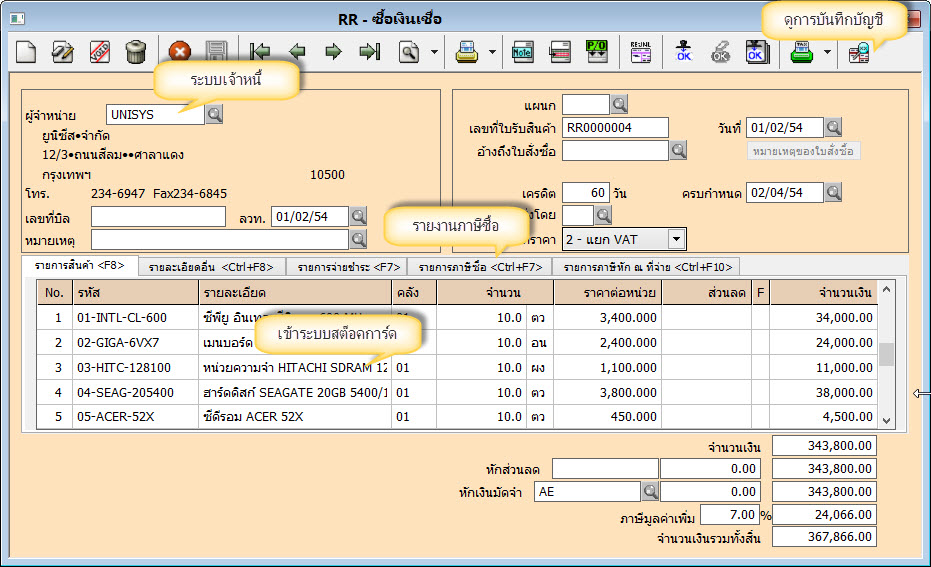This screenshot has width=931, height=567.
Task: Open รายการจ่ายชำระ <F7> tab
Action: (349, 267)
